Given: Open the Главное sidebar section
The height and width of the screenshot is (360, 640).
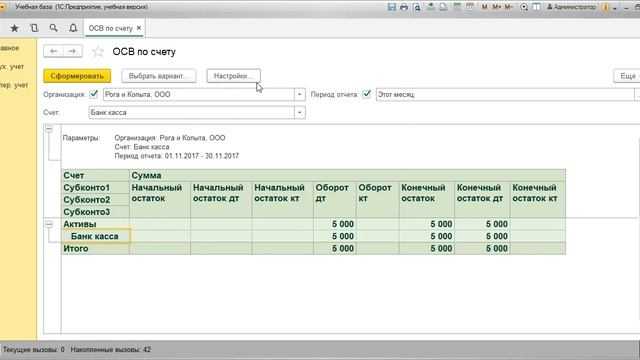Looking at the screenshot, I should [9, 48].
